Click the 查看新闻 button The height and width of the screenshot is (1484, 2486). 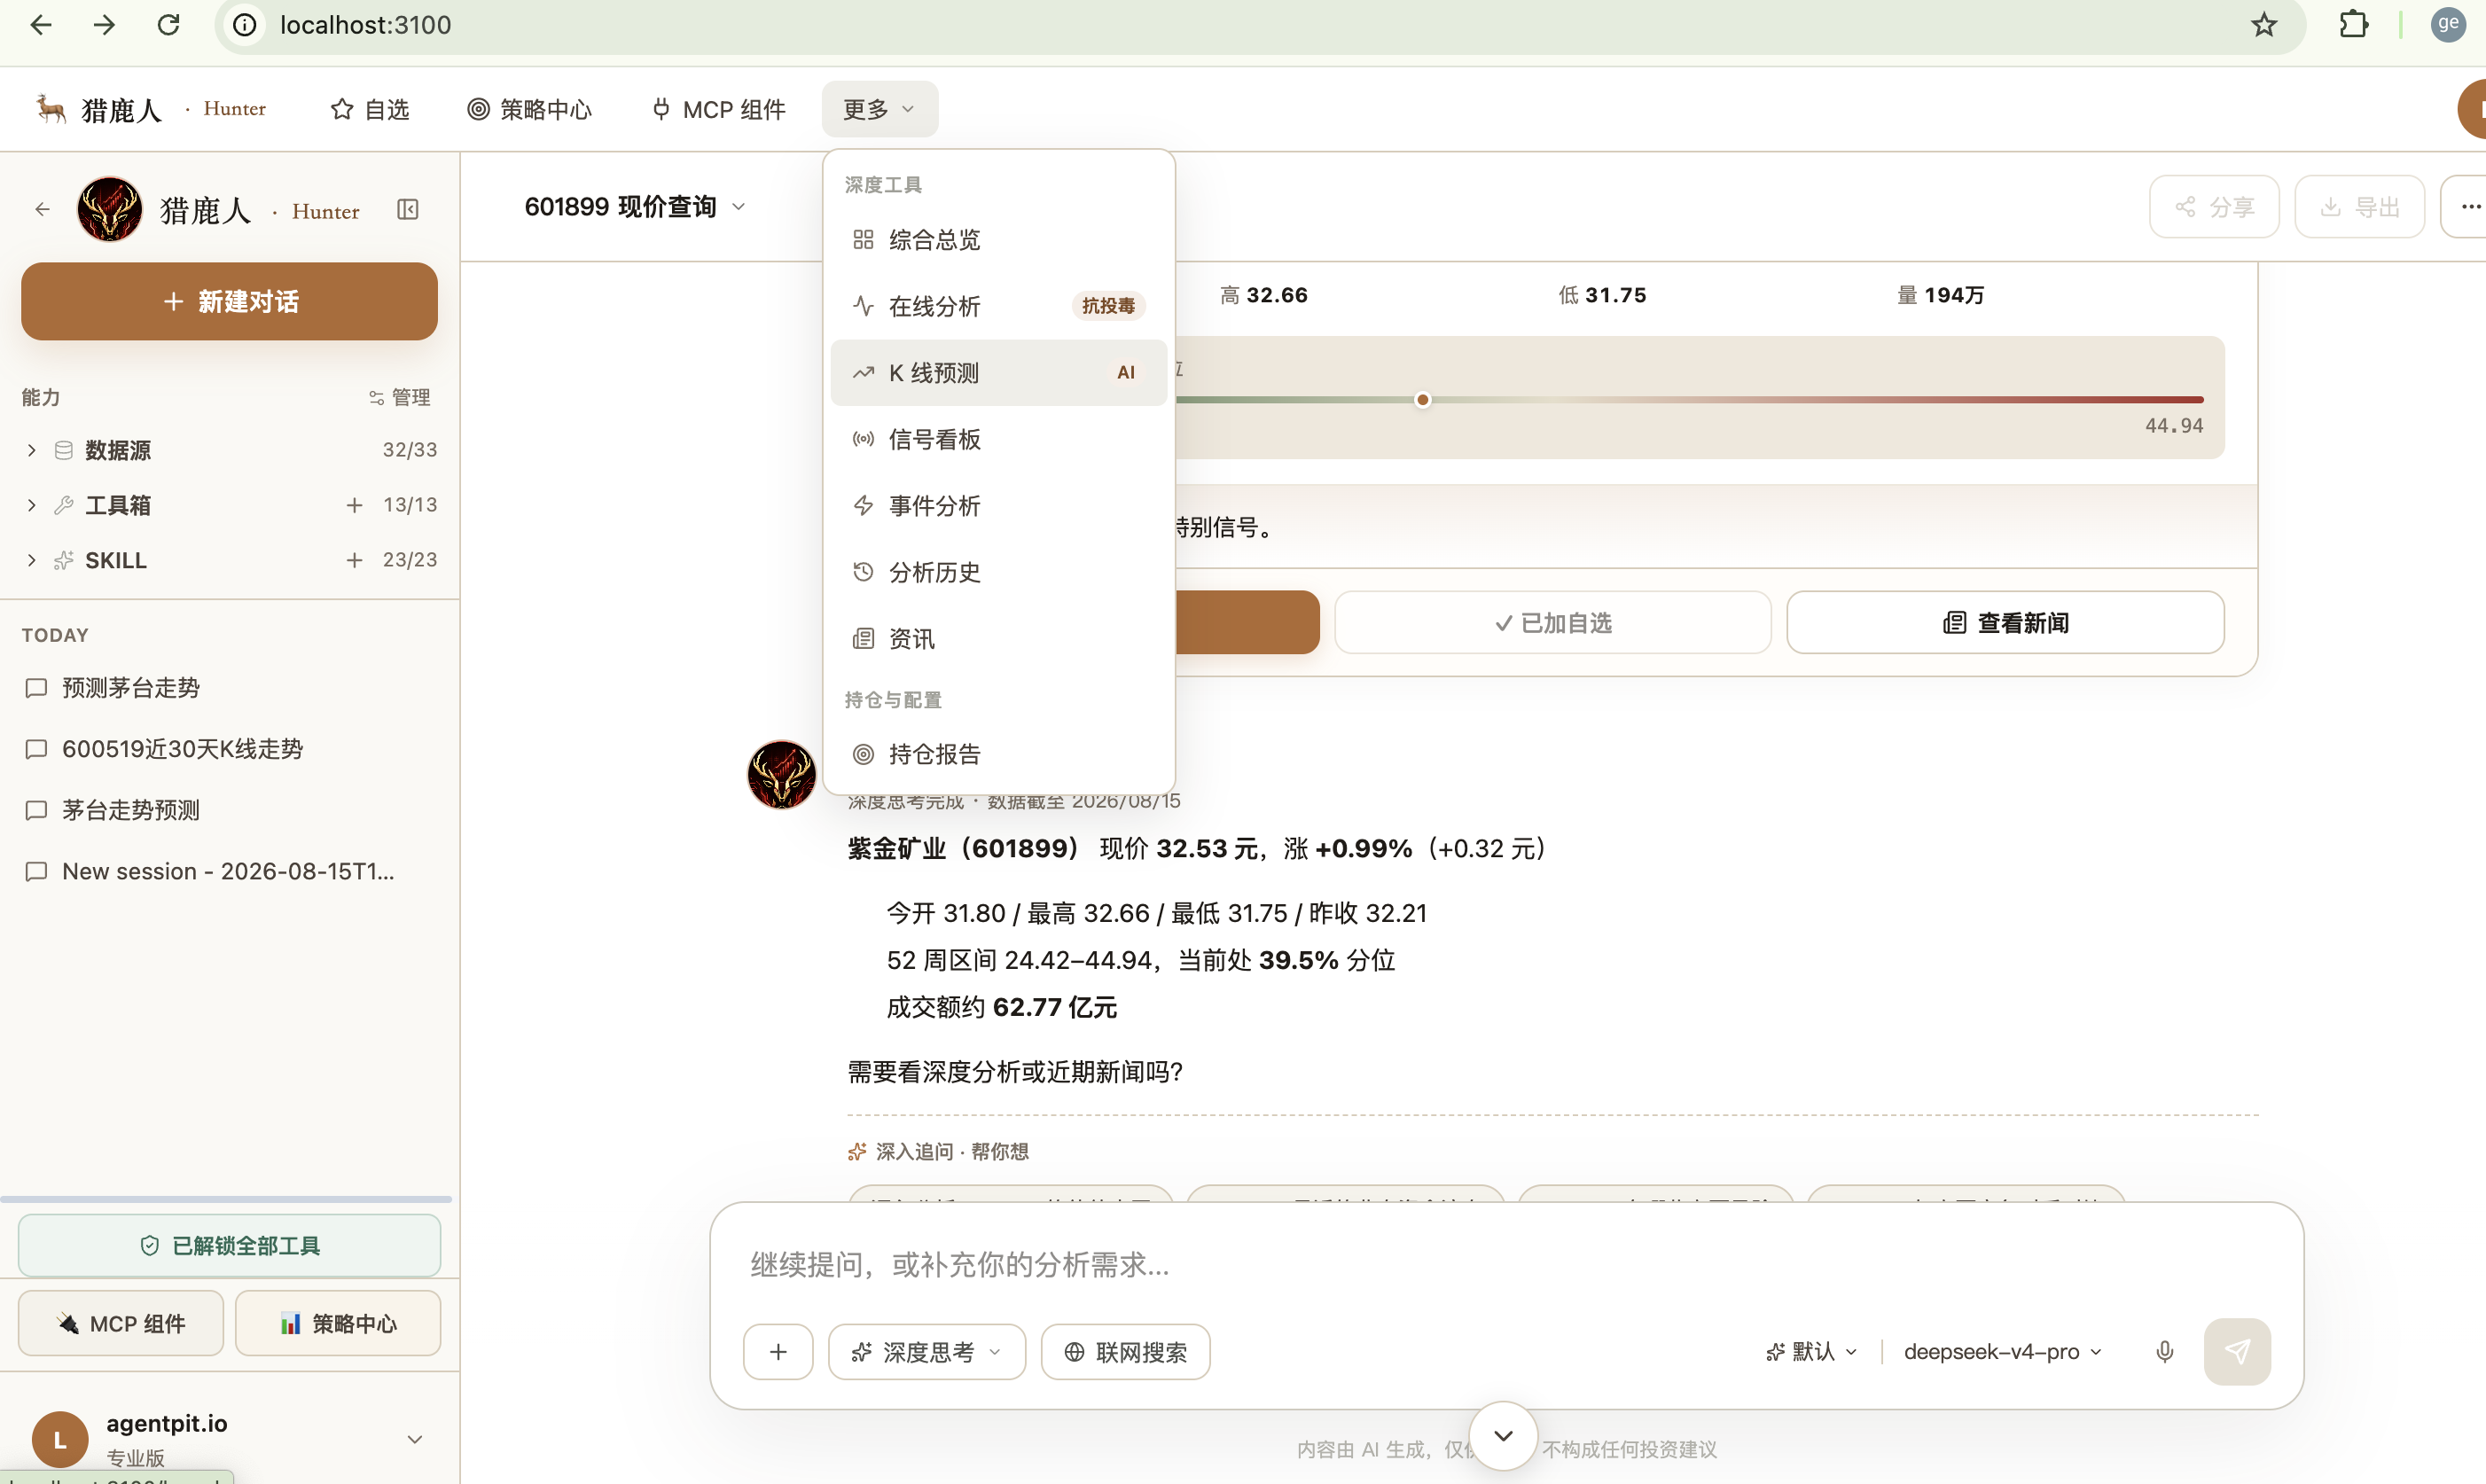coord(2005,622)
